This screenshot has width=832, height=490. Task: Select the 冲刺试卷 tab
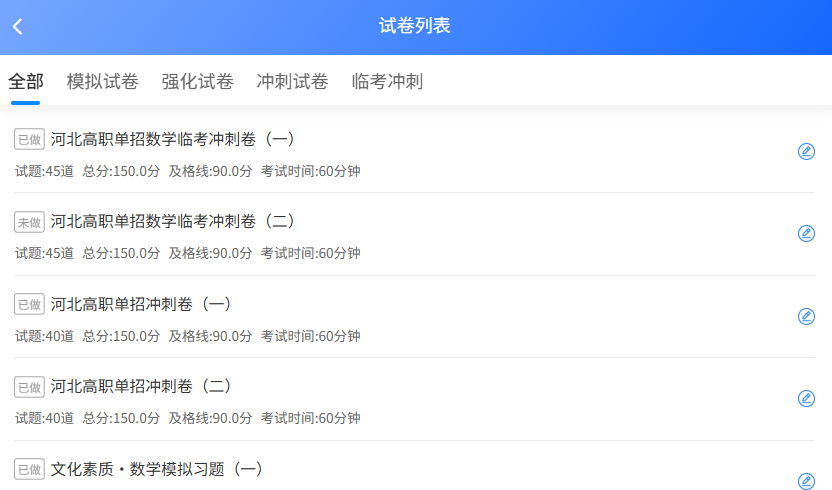[x=292, y=82]
